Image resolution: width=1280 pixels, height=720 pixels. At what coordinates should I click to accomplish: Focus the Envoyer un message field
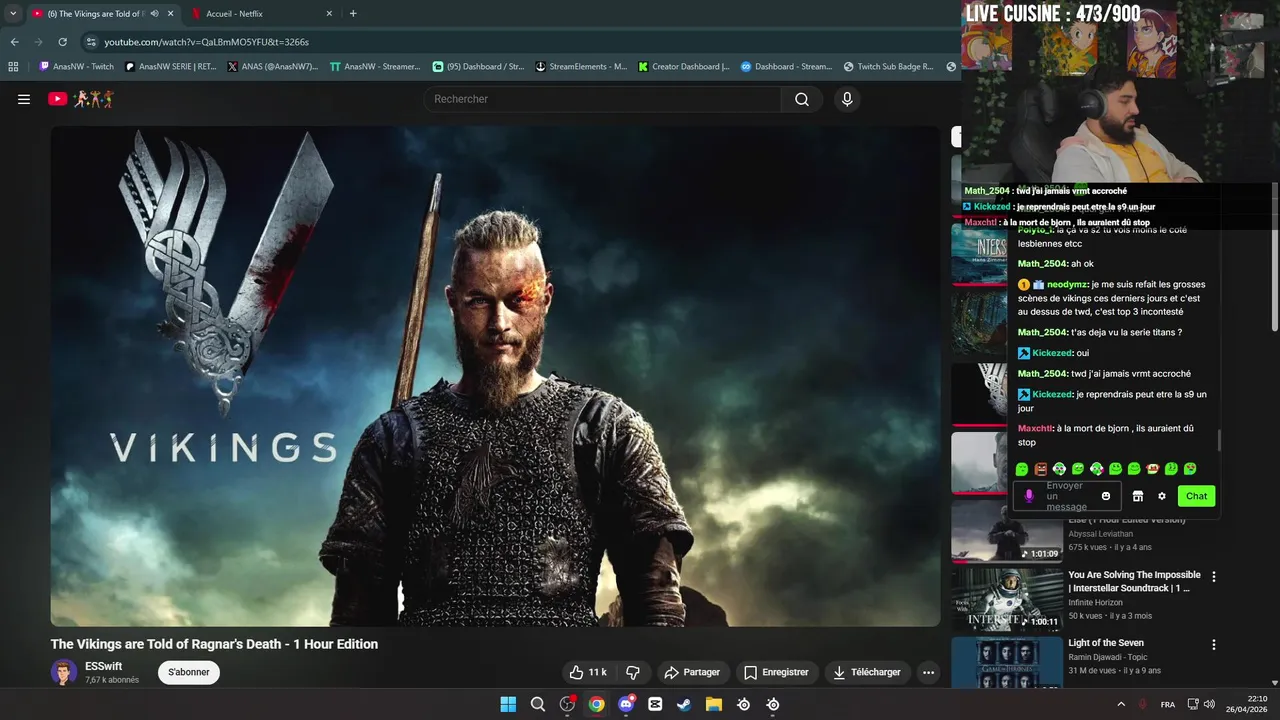pos(1067,496)
